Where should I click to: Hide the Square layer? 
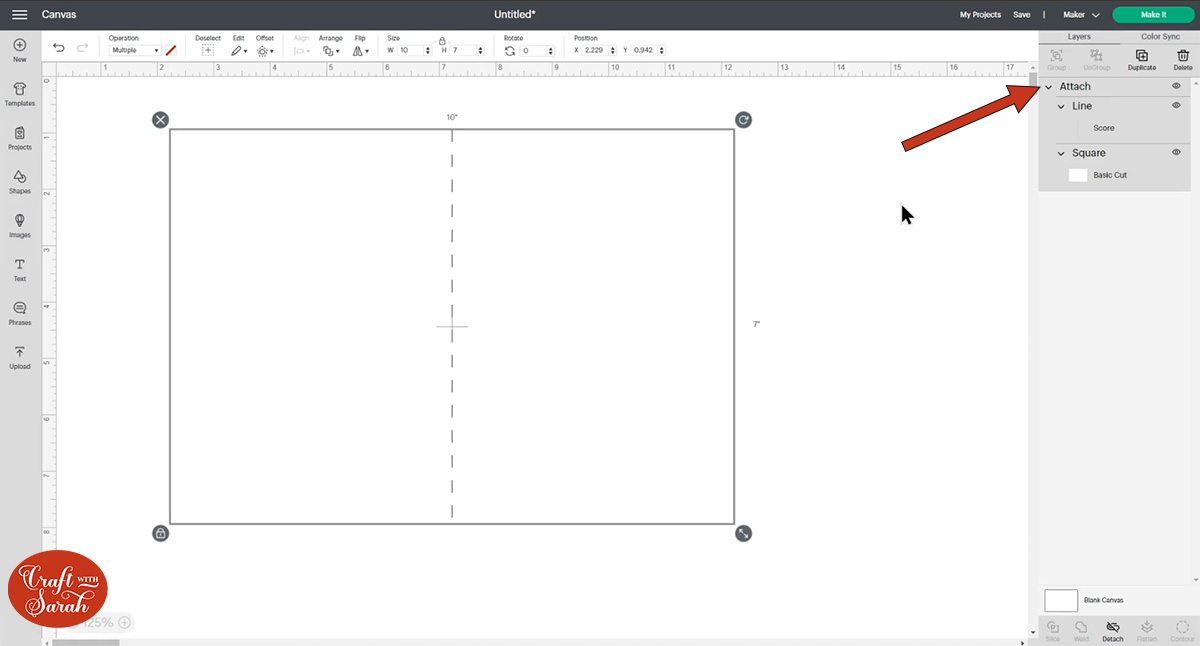point(1176,152)
